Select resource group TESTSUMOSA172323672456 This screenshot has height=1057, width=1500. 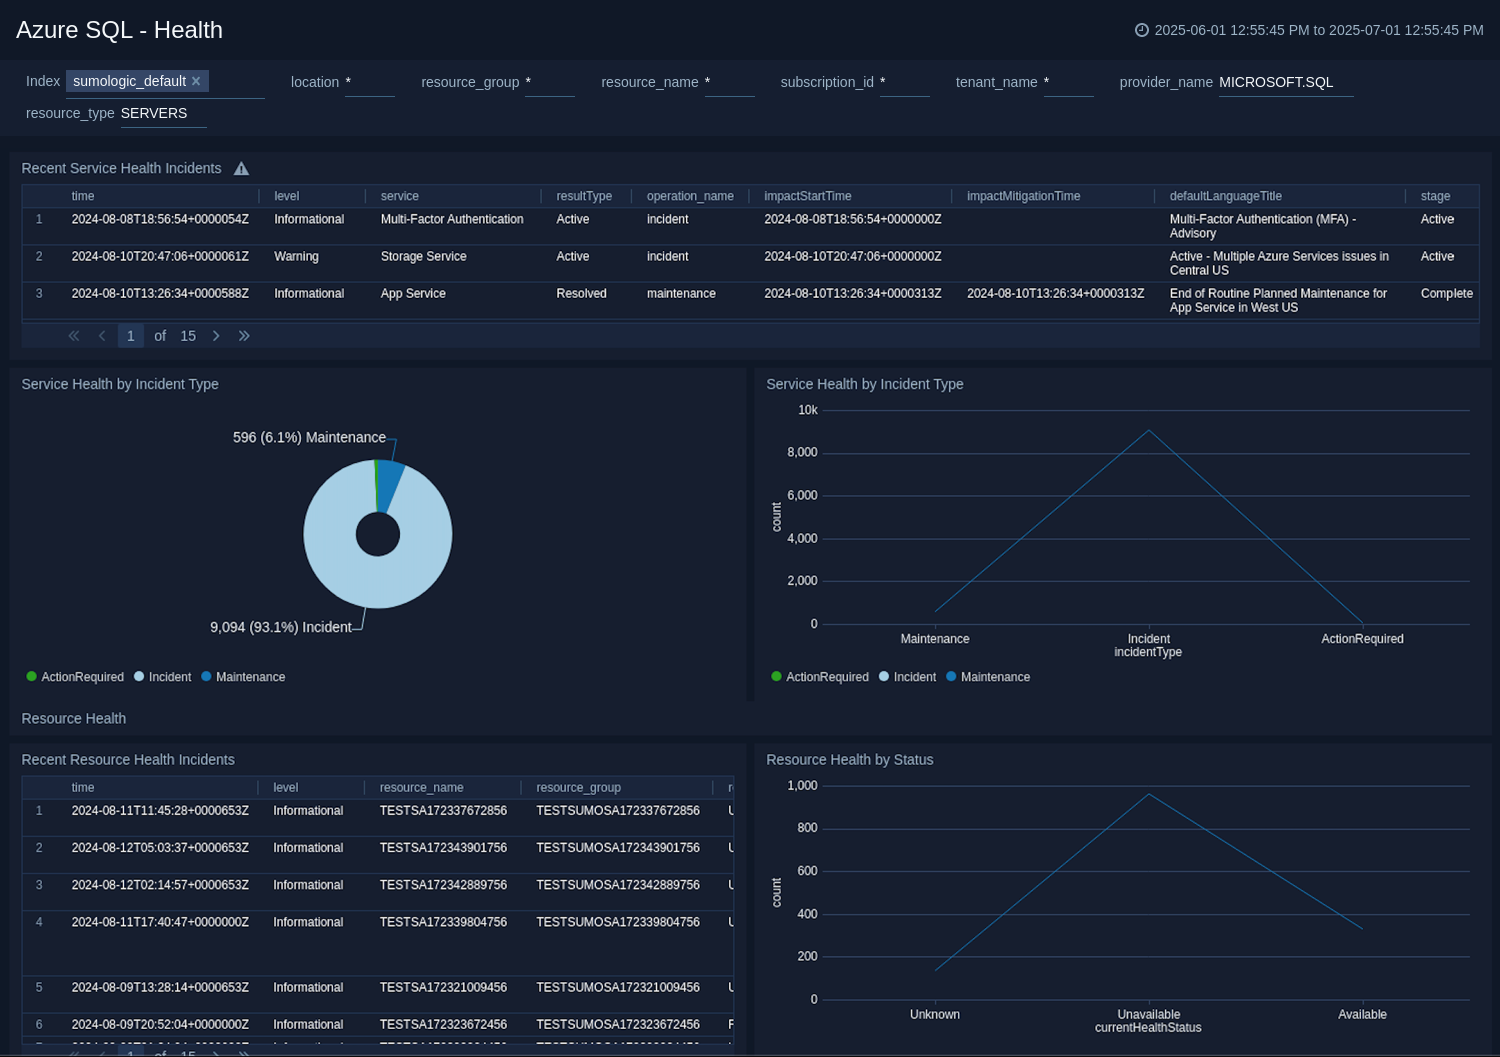pos(618,1025)
